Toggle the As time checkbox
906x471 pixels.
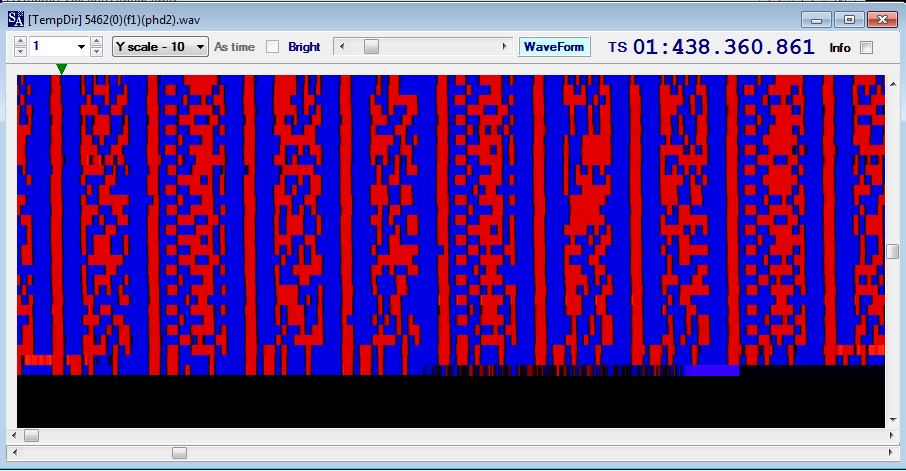272,47
